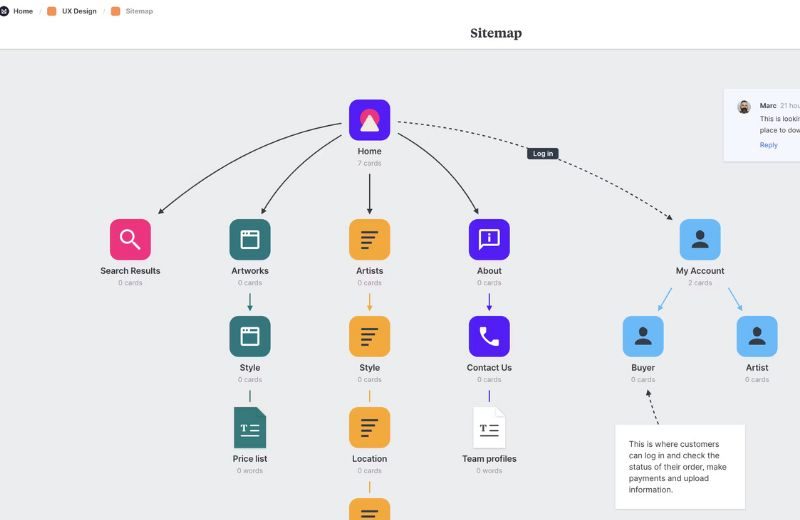Open the Home board icon
800x520 pixels.
(369, 120)
